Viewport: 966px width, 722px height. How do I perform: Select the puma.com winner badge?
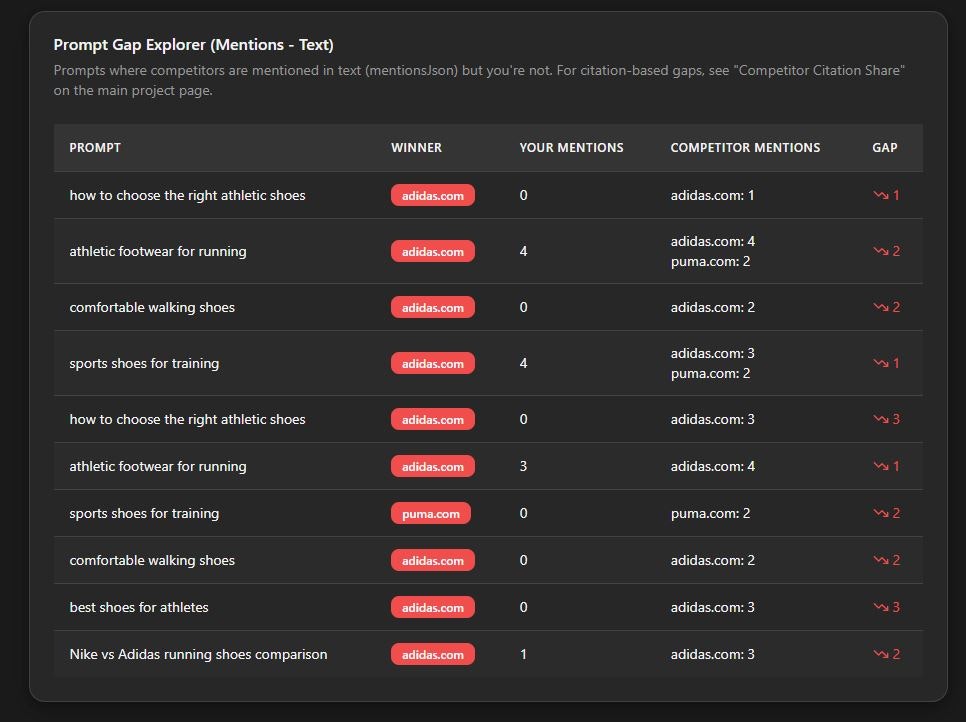click(430, 513)
